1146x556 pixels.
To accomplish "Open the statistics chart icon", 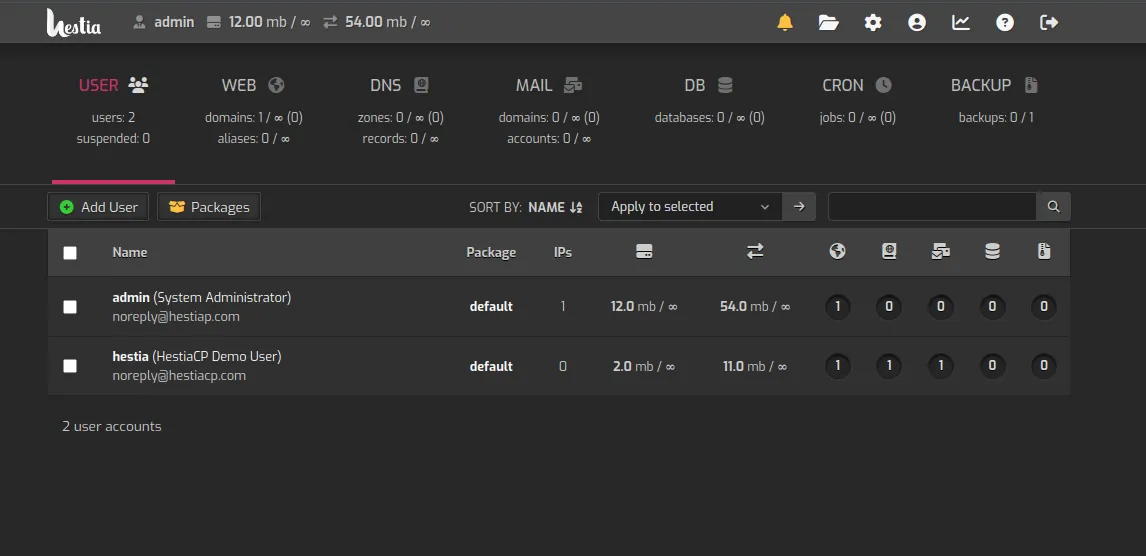I will [960, 23].
